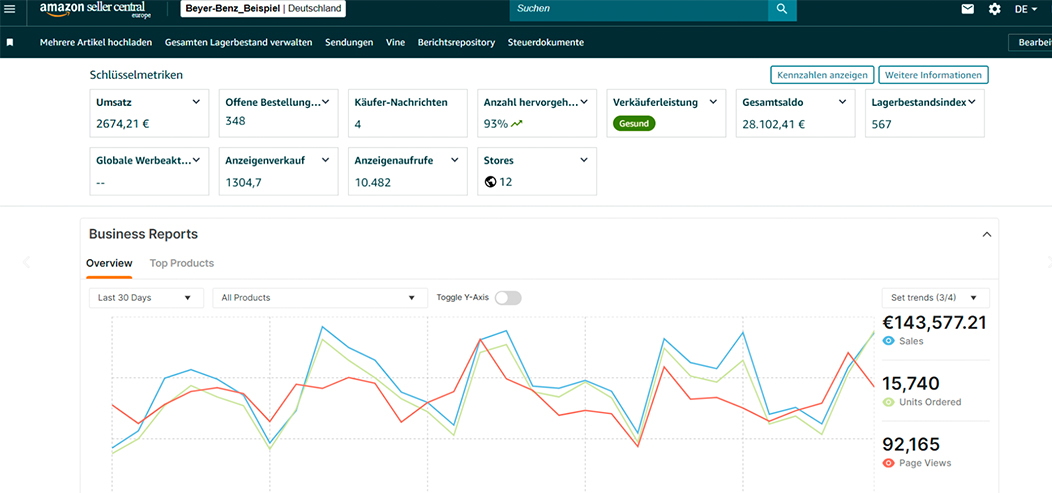The width and height of the screenshot is (1052, 493).
Task: Collapse the Business Reports panel
Action: [986, 234]
